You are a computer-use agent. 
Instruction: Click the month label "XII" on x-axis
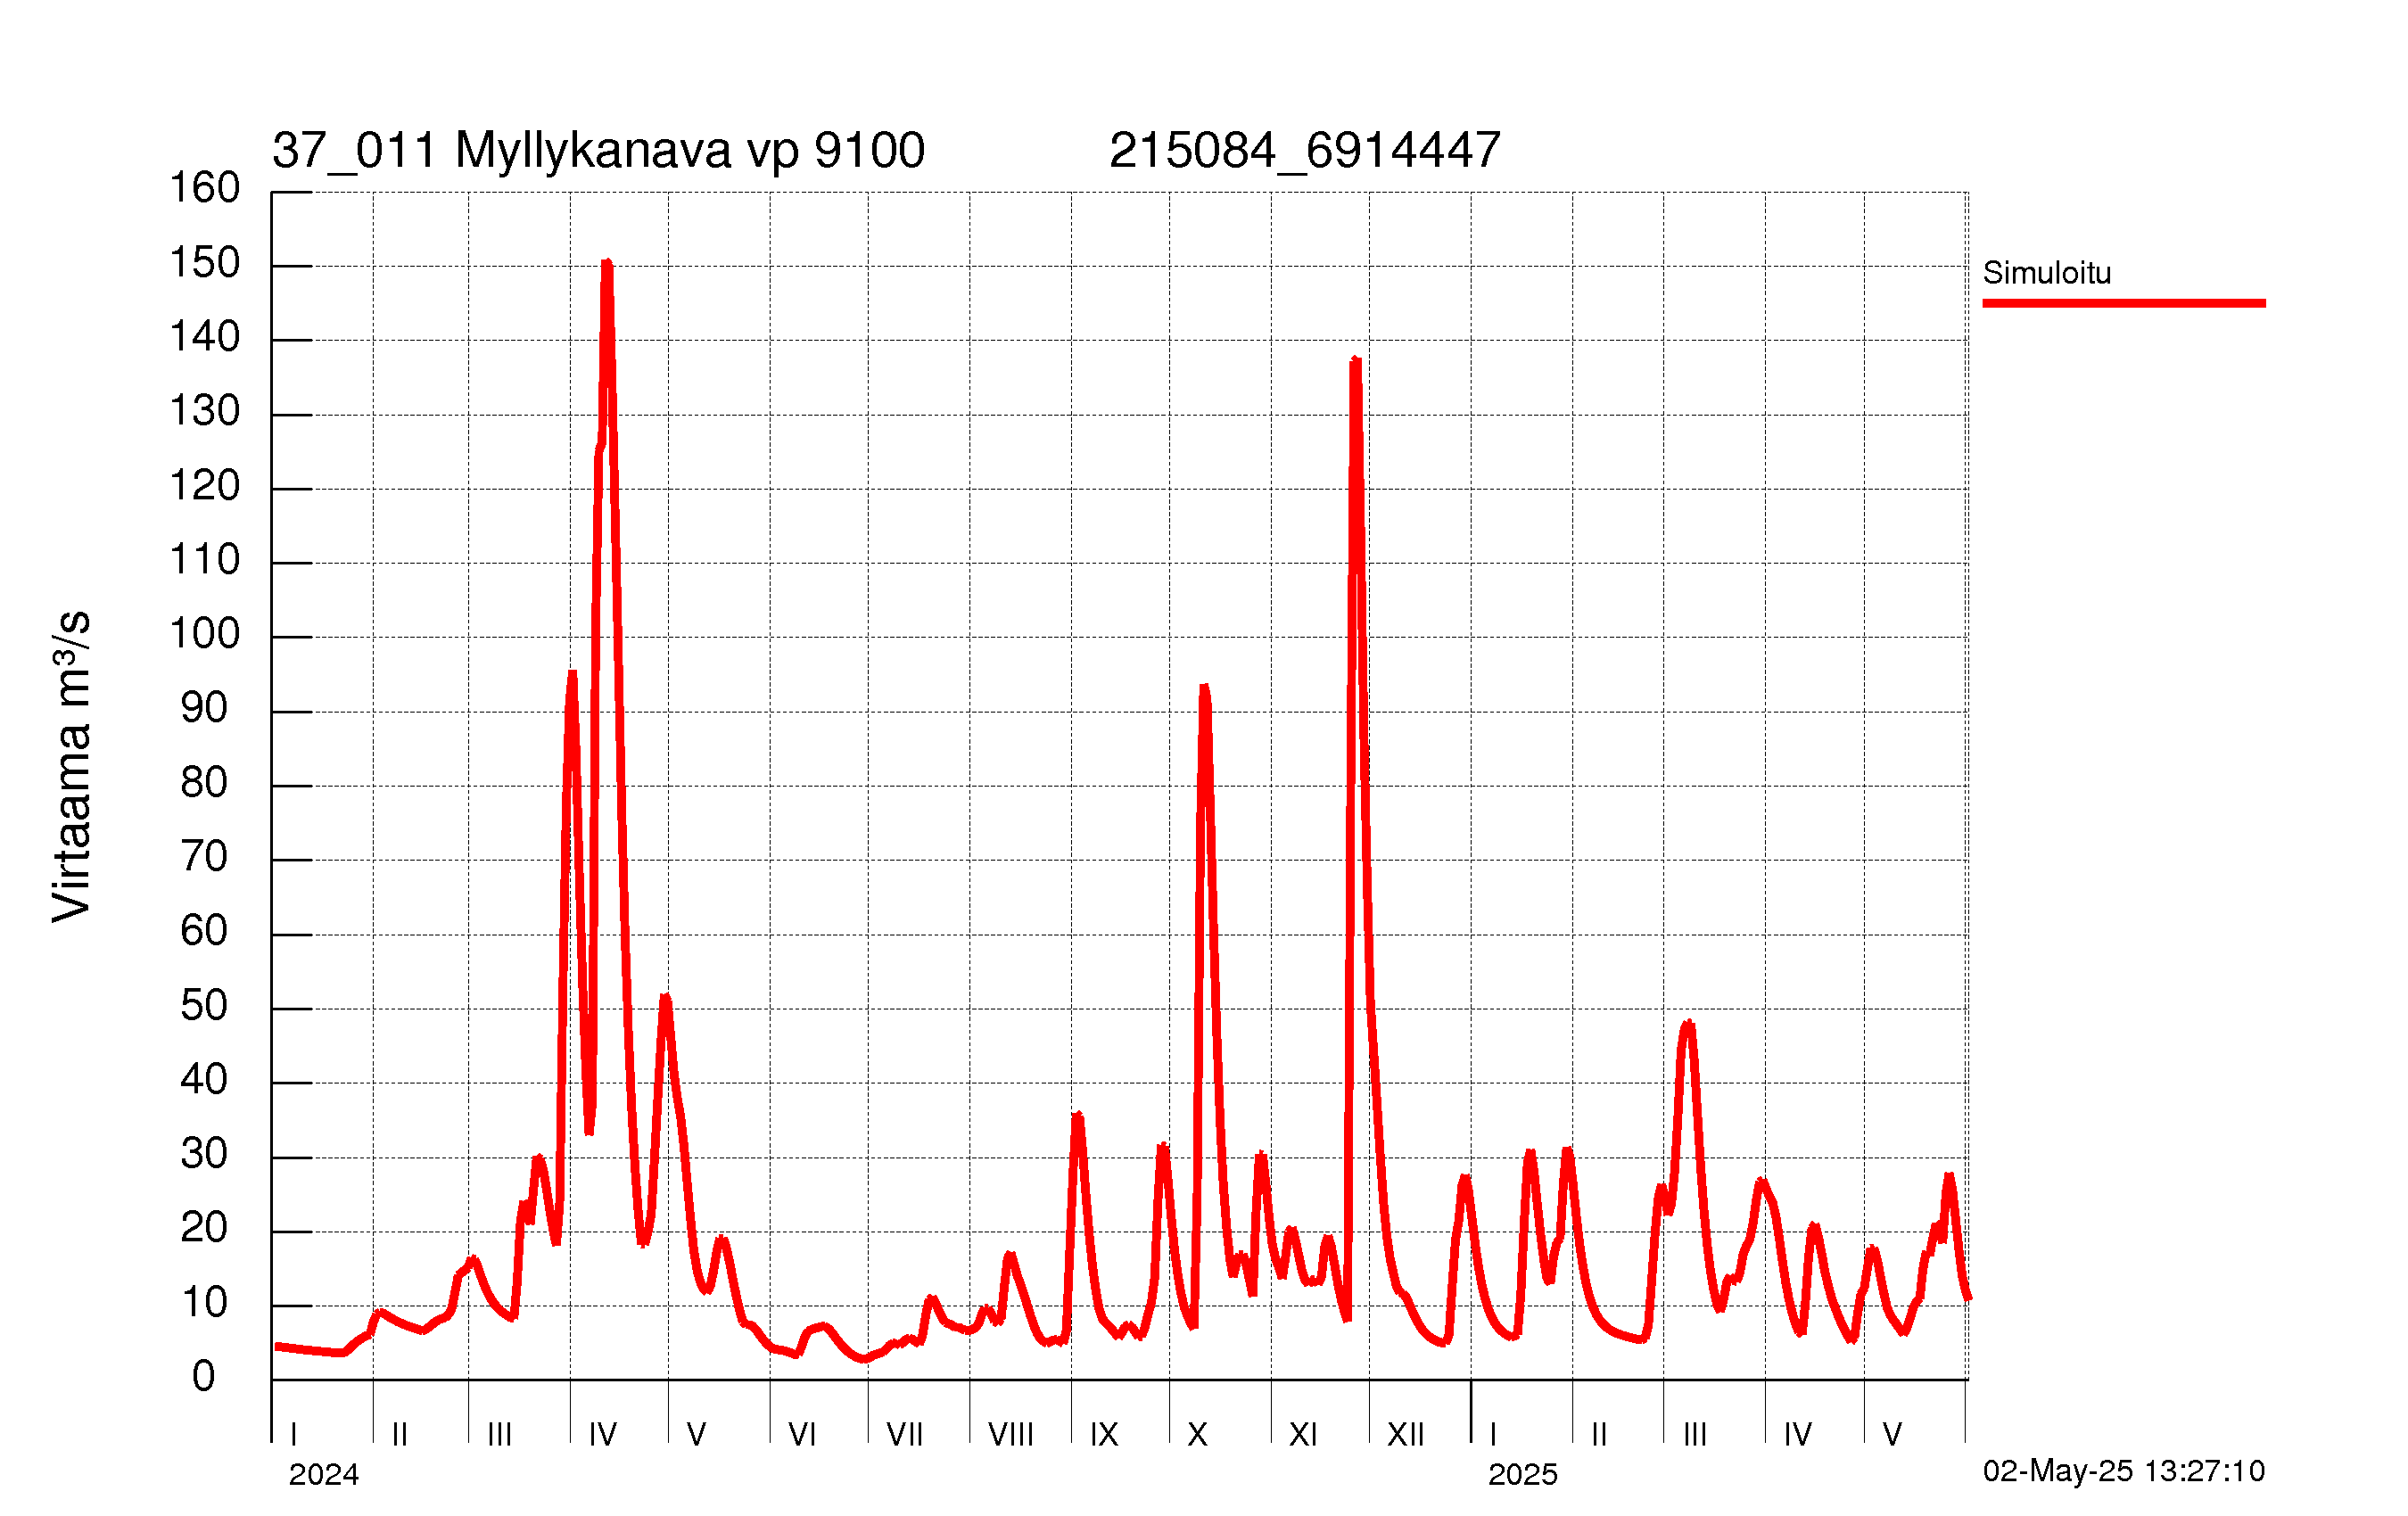click(1405, 1435)
